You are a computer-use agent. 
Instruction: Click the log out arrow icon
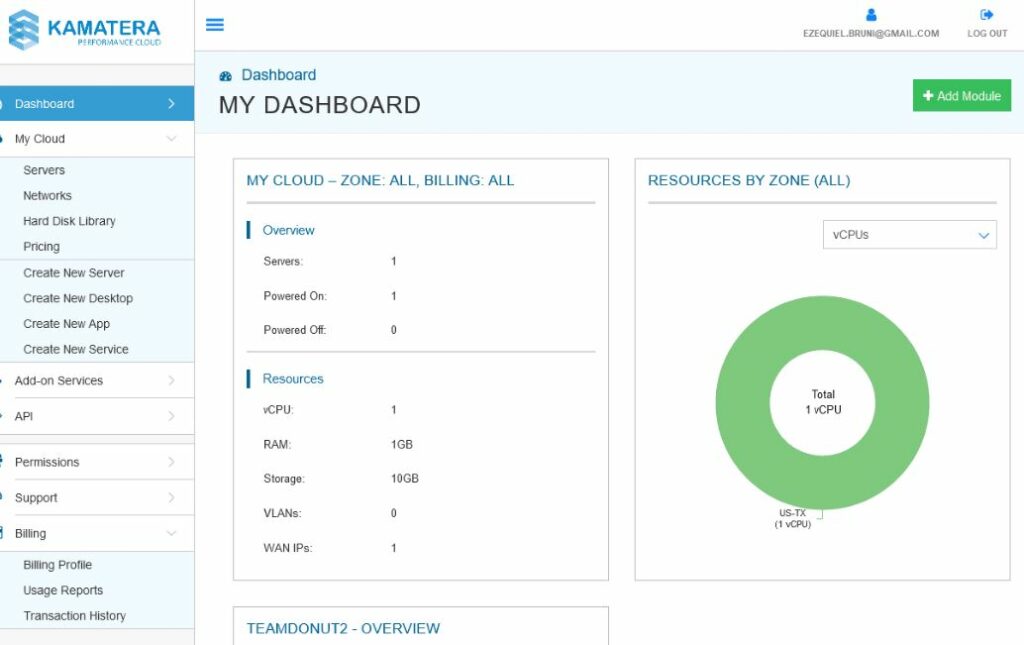coord(987,14)
